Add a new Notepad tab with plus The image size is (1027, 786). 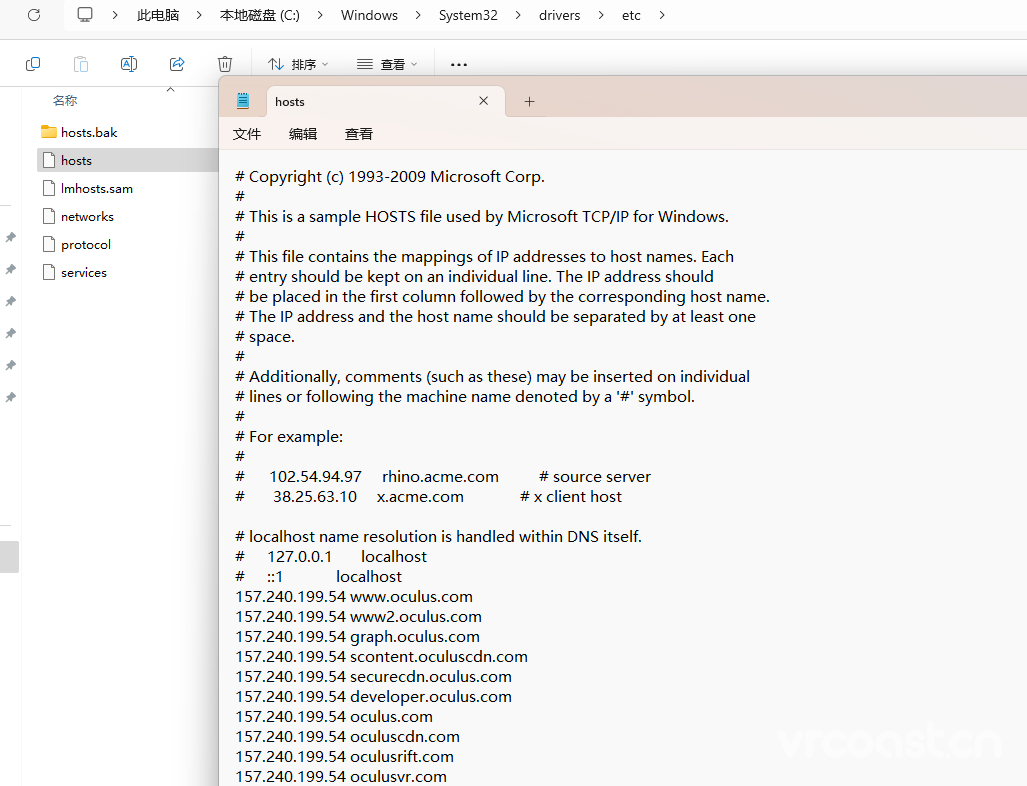tap(529, 102)
